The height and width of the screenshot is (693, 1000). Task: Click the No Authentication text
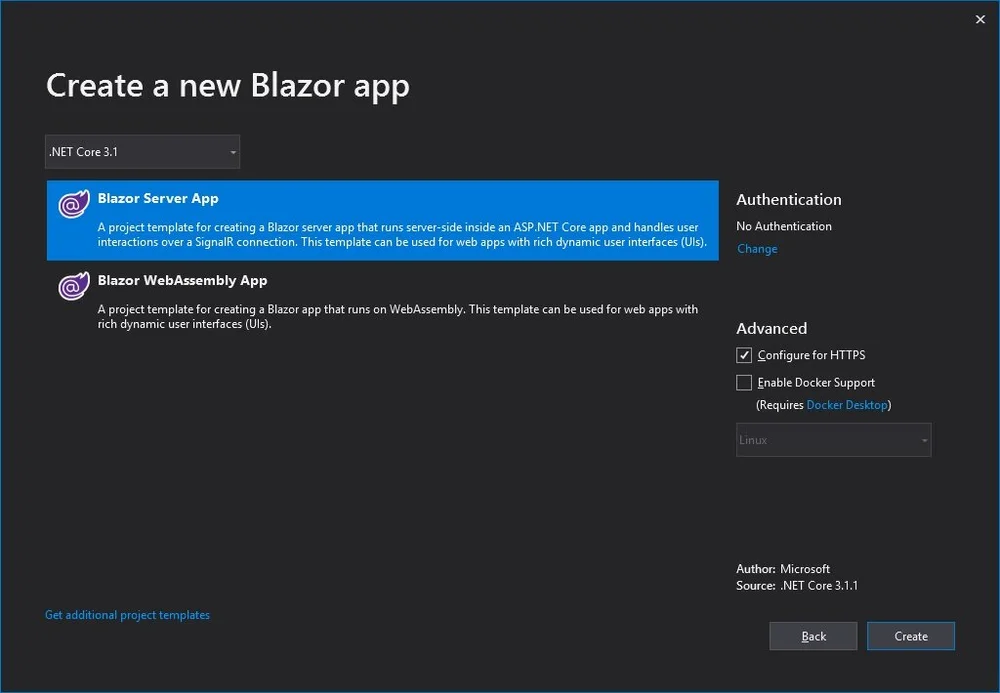[x=784, y=226]
